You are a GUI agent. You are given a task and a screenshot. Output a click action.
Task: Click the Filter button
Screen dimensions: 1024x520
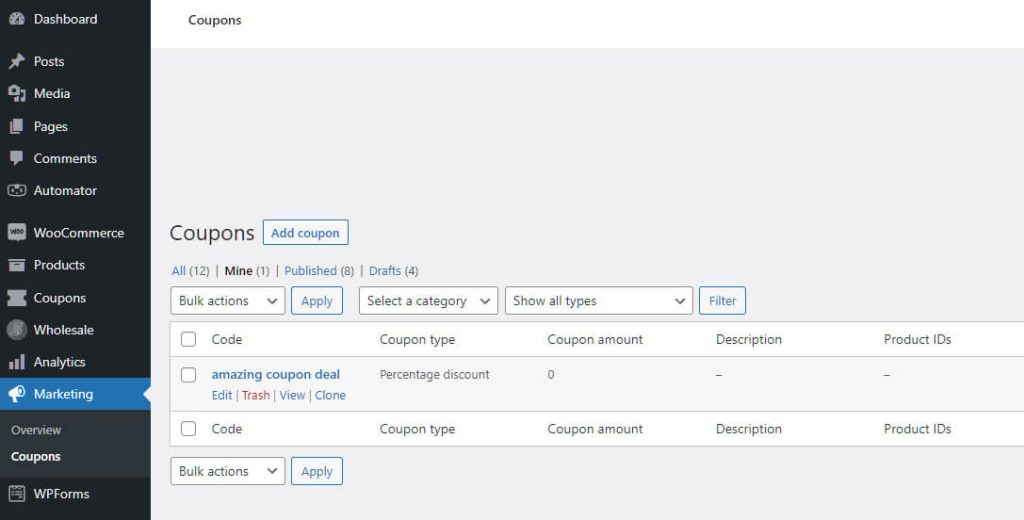[x=722, y=301]
